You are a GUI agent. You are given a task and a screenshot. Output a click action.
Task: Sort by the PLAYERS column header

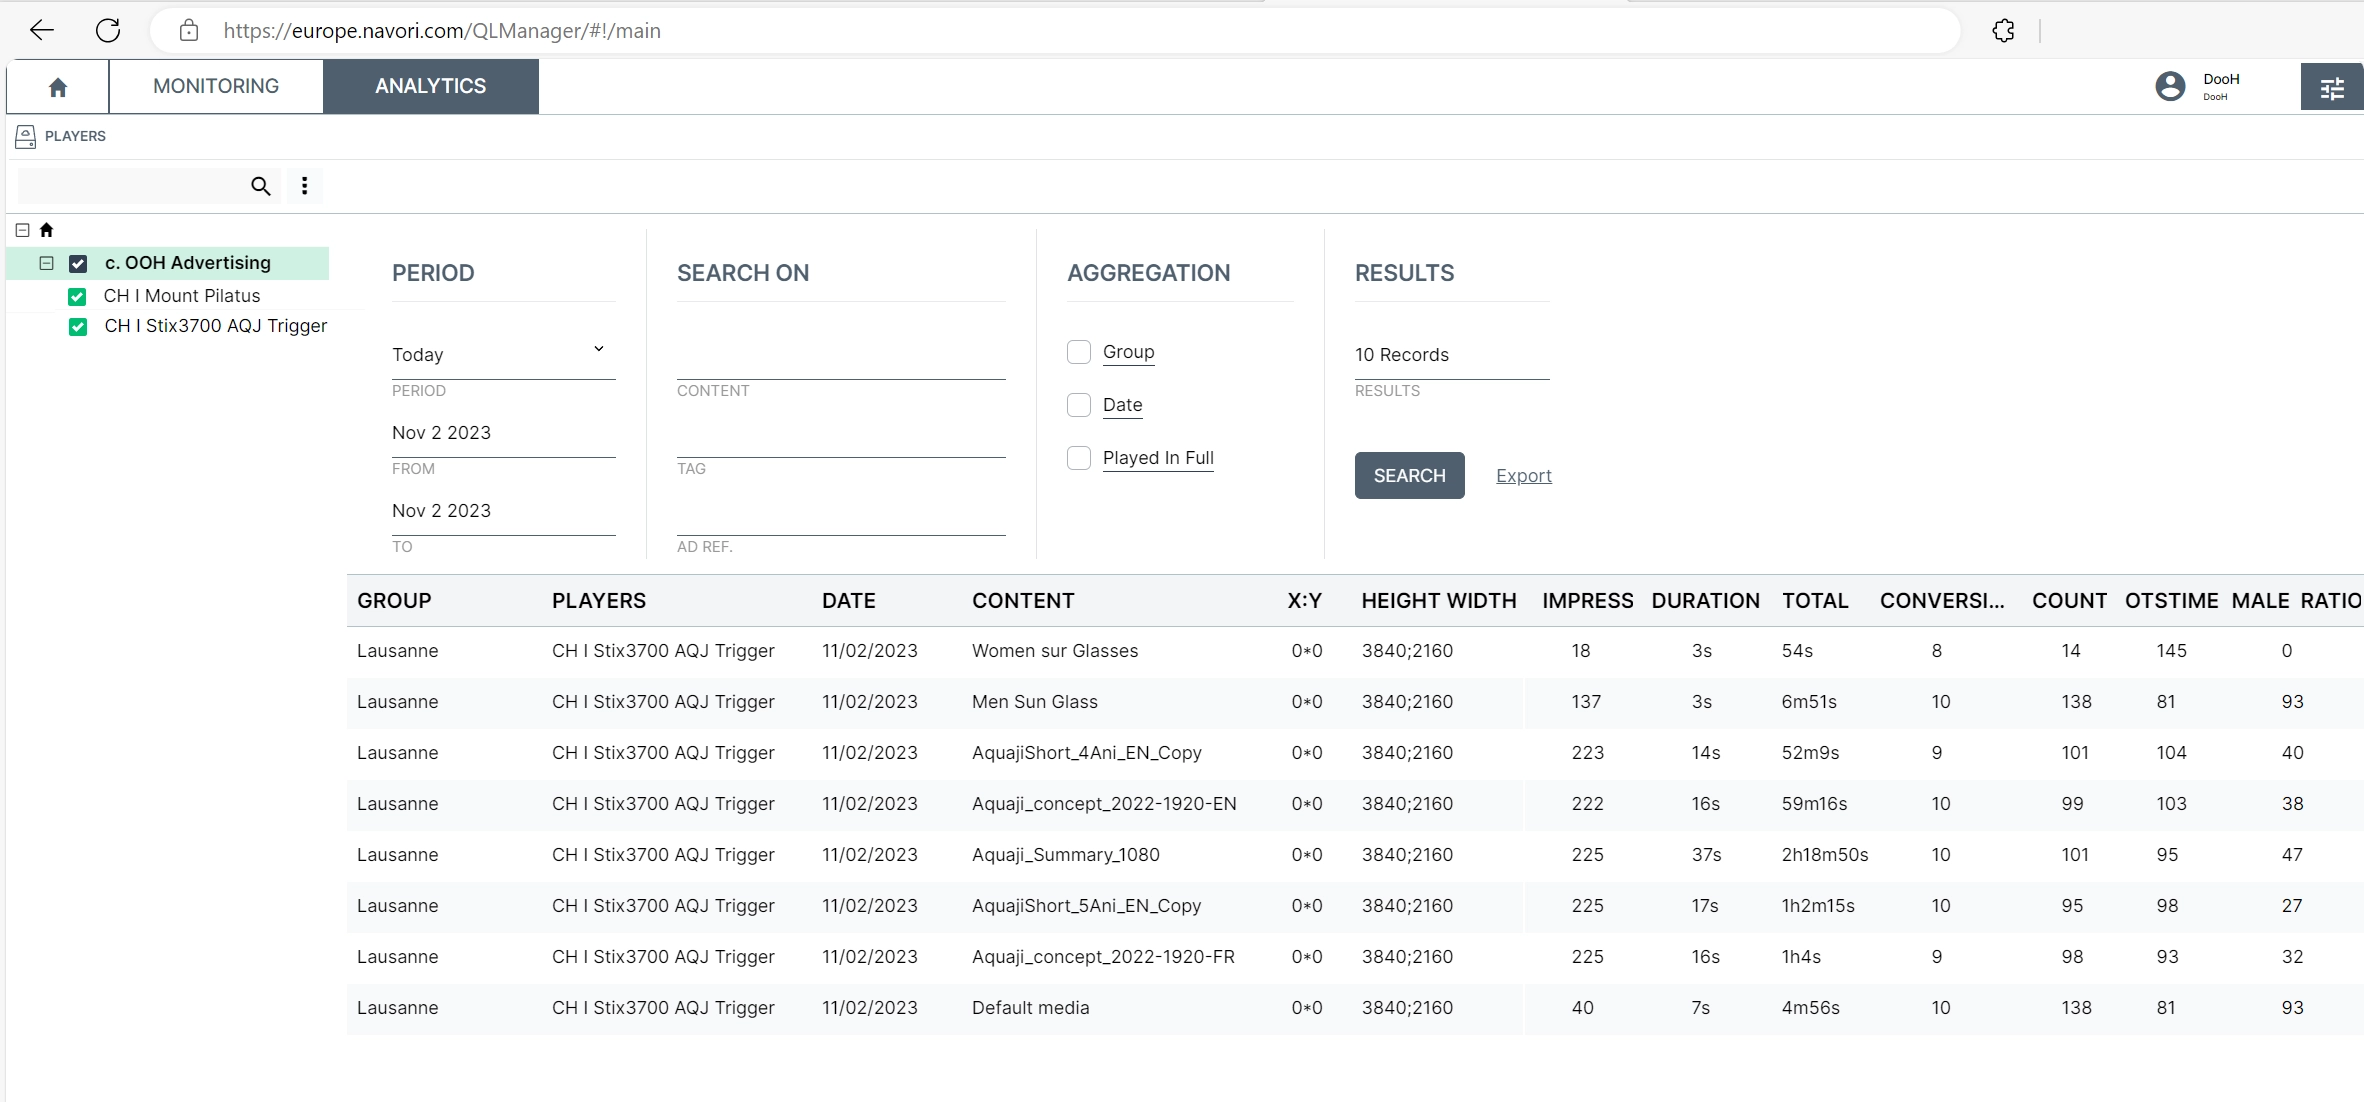599,601
